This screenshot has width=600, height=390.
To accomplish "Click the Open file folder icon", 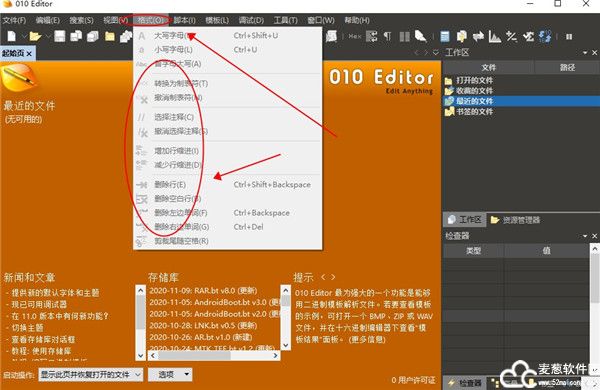I will 35,36.
